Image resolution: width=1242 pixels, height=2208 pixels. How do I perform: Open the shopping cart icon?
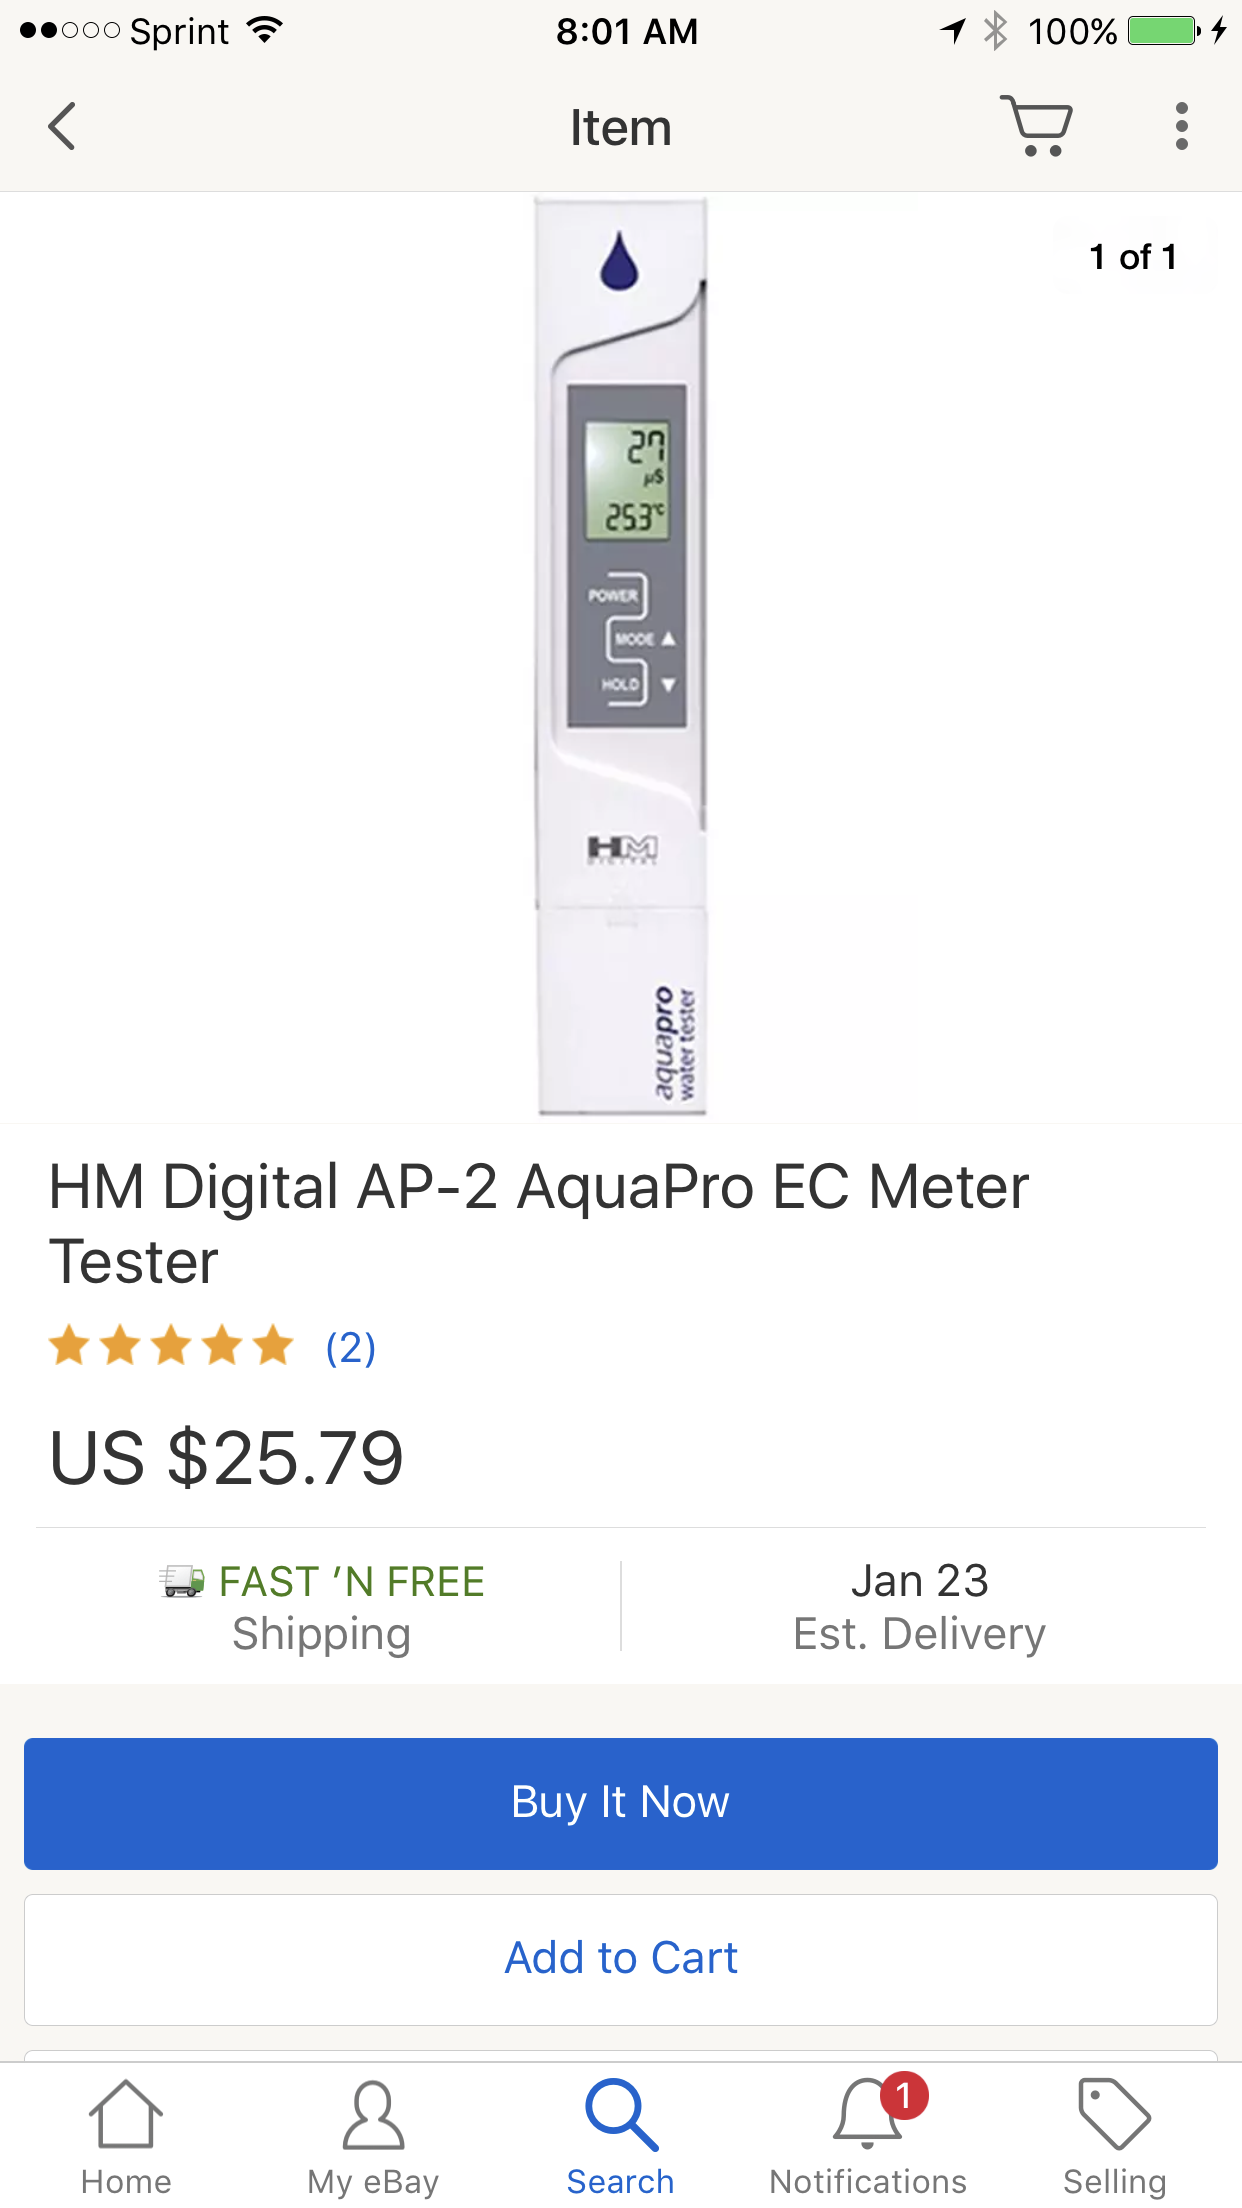1037,126
